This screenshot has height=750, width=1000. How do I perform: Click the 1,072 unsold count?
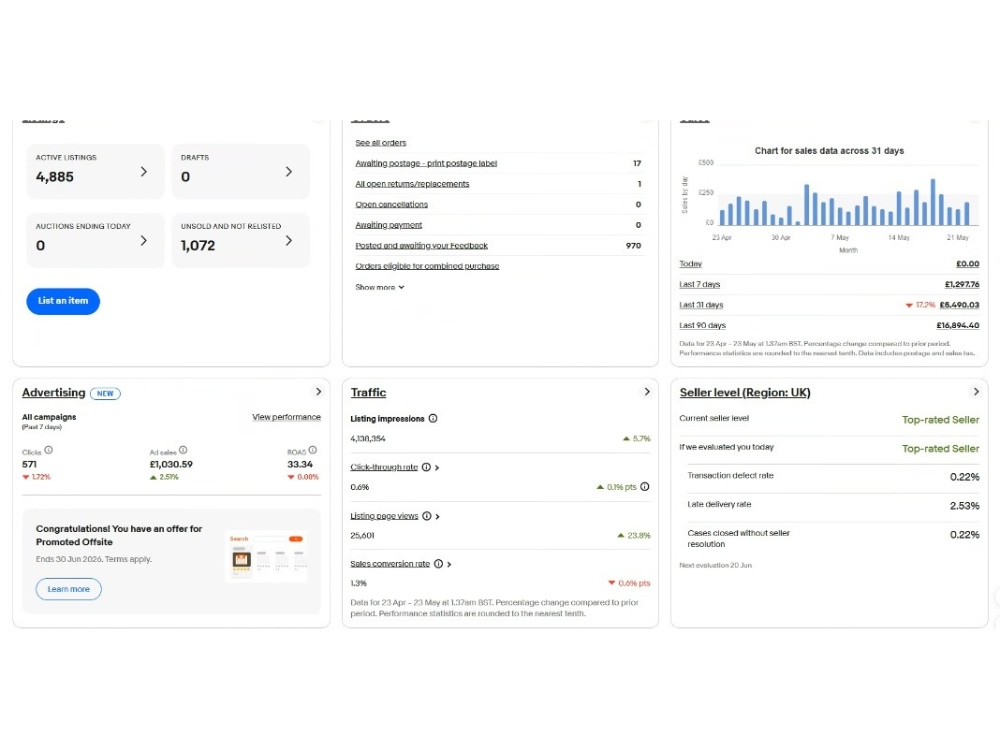198,246
